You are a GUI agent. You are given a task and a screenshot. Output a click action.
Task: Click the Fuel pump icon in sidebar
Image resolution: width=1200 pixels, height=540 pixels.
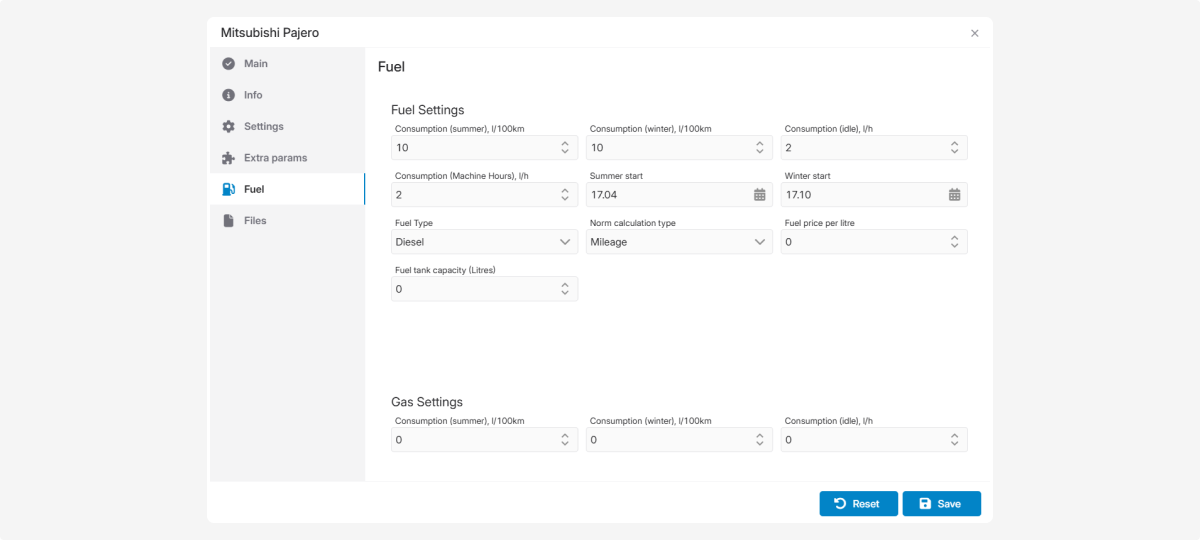click(228, 189)
